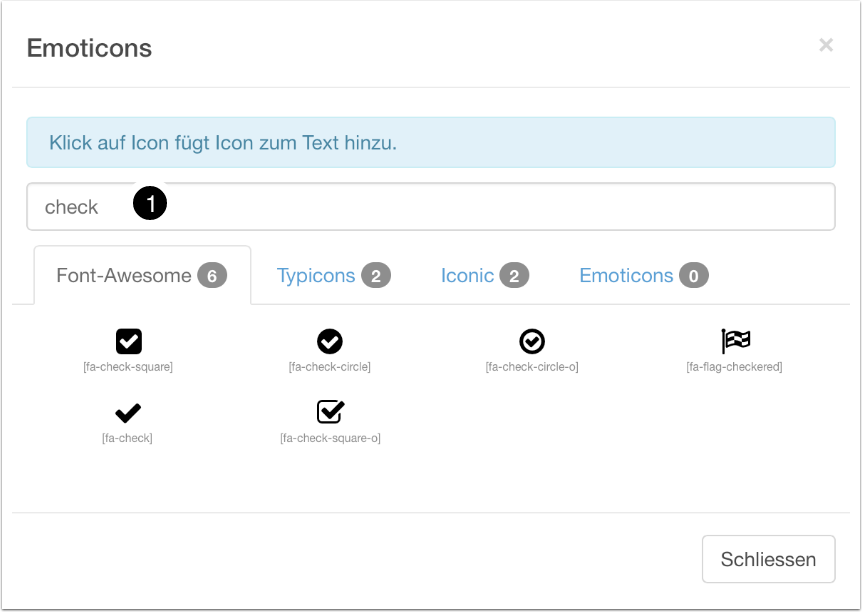Click the Schliessen button
The image size is (862, 612).
[768, 559]
